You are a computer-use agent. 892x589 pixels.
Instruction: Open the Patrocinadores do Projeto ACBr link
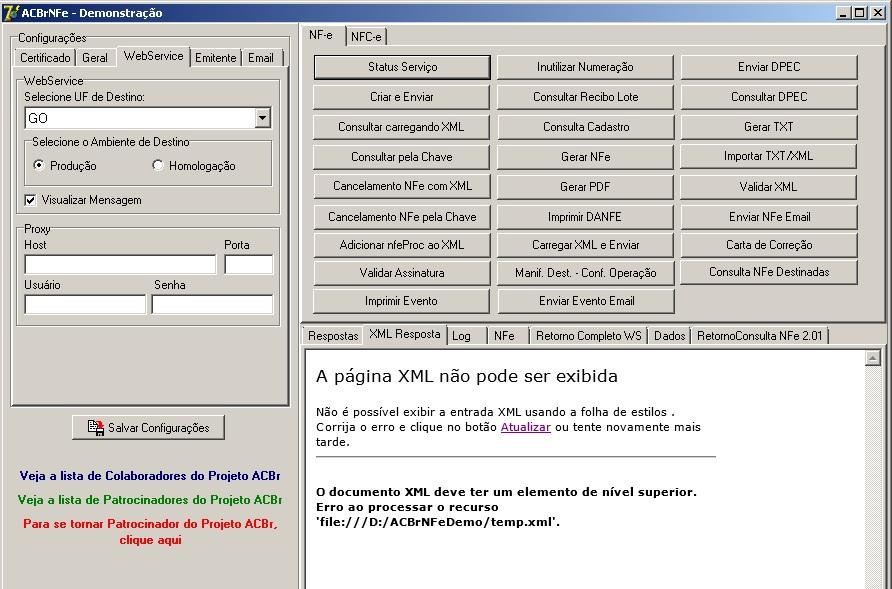coord(150,500)
